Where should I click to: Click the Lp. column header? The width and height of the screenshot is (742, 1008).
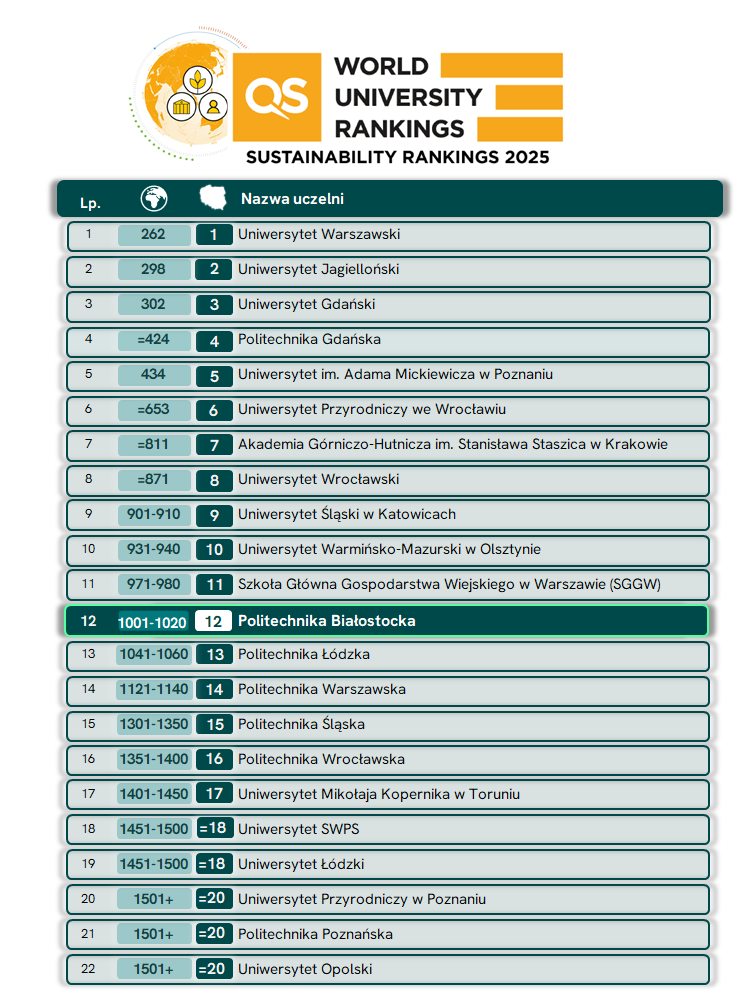click(90, 203)
